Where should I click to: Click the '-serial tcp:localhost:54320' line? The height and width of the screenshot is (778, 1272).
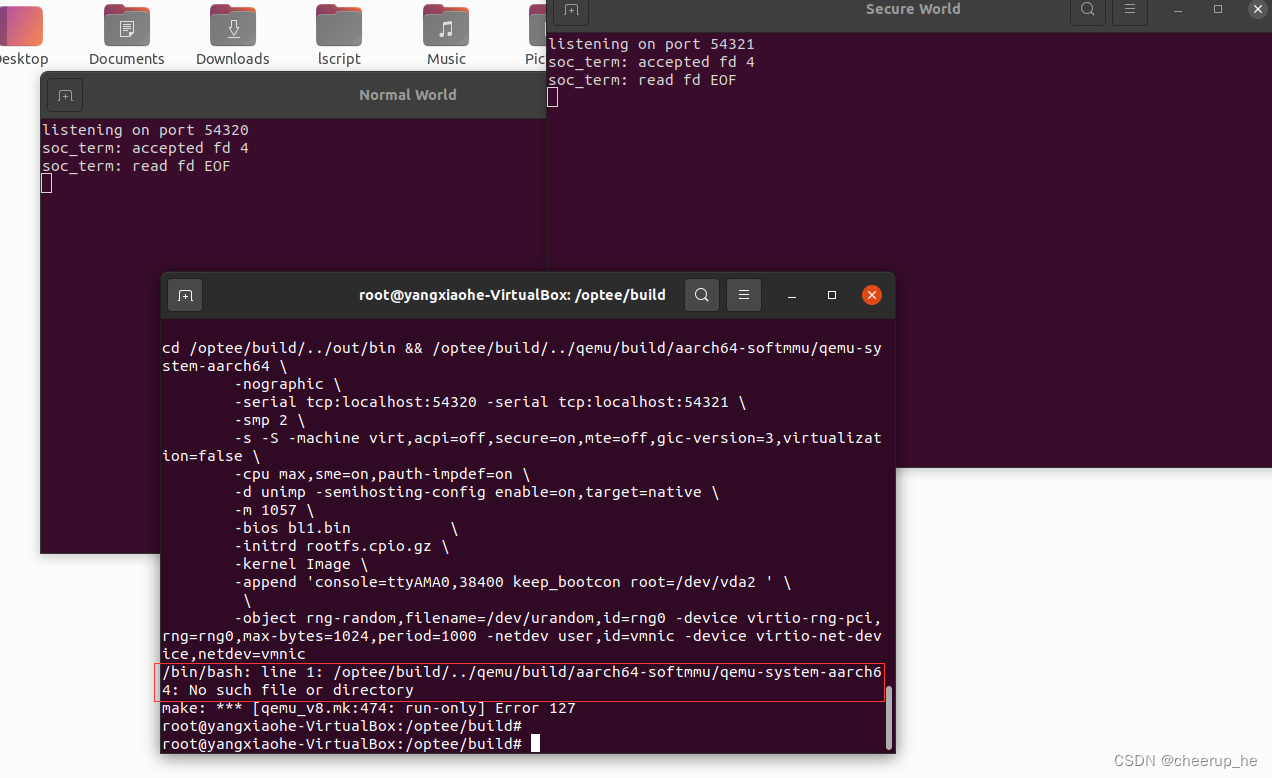[490, 402]
